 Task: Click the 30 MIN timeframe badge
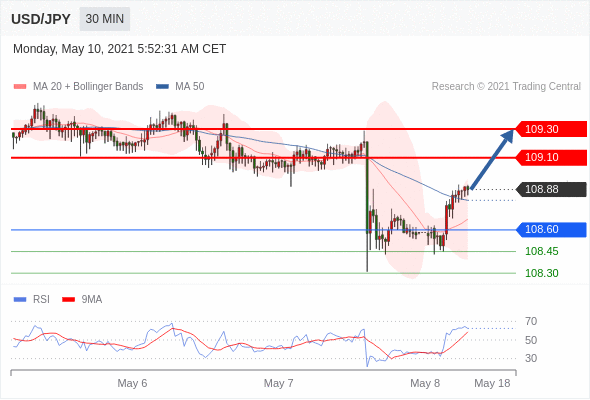click(105, 19)
